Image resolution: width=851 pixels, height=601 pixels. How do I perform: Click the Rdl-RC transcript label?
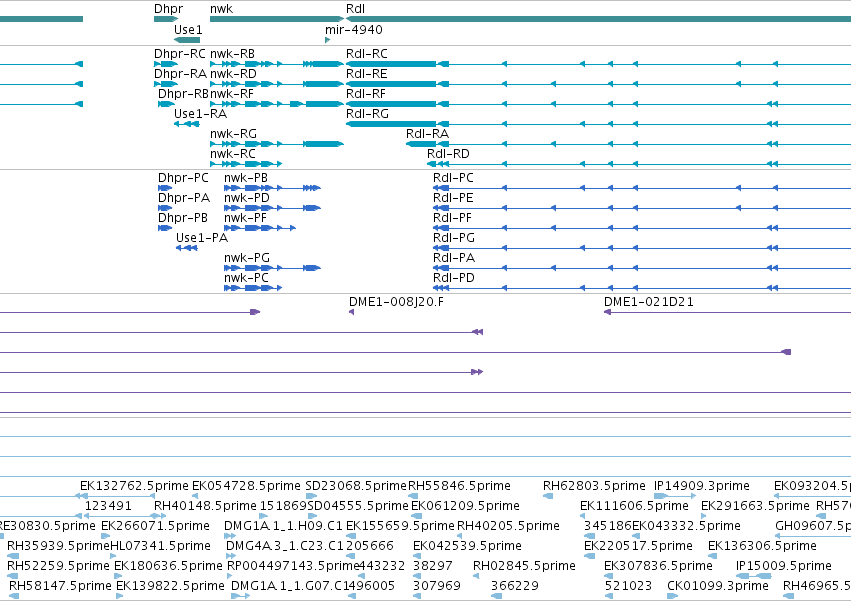[367, 54]
